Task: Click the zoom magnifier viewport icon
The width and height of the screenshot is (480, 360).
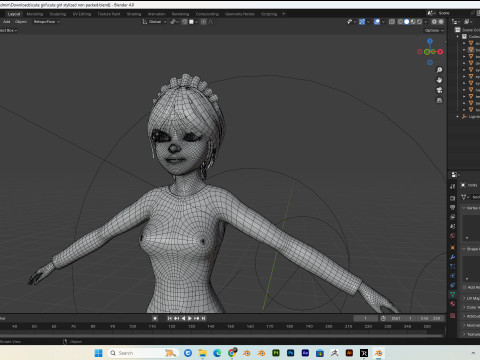Action: (439, 70)
